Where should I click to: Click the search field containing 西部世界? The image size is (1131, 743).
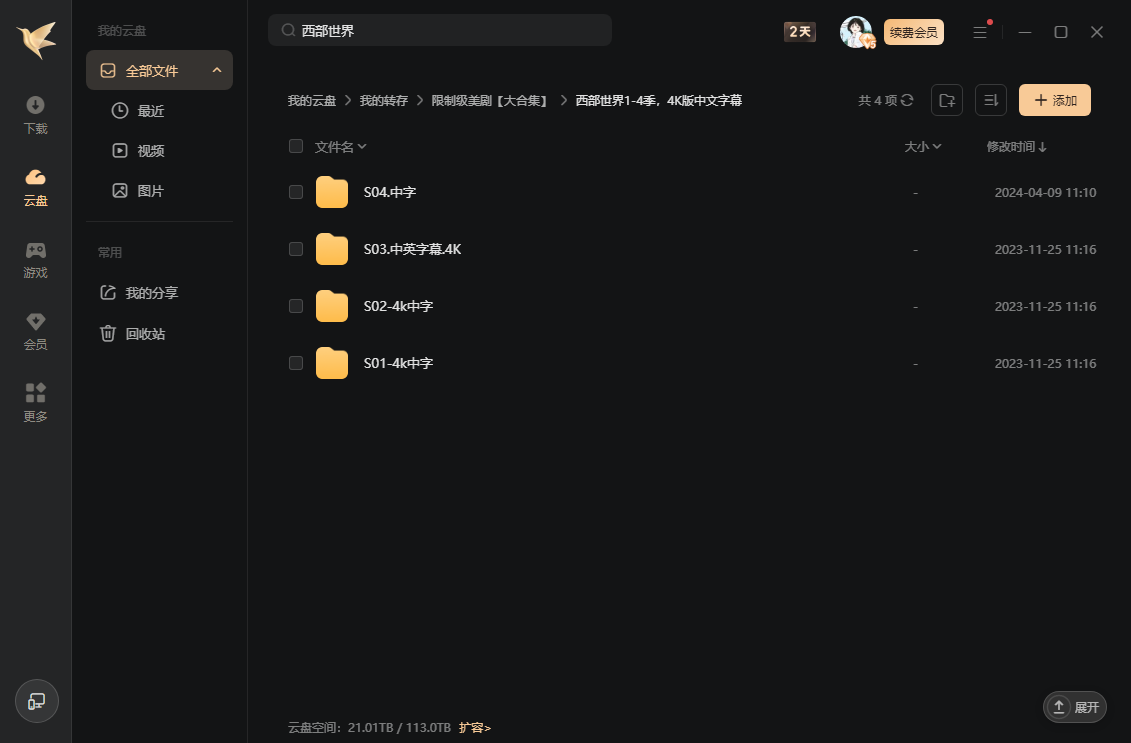pyautogui.click(x=440, y=31)
